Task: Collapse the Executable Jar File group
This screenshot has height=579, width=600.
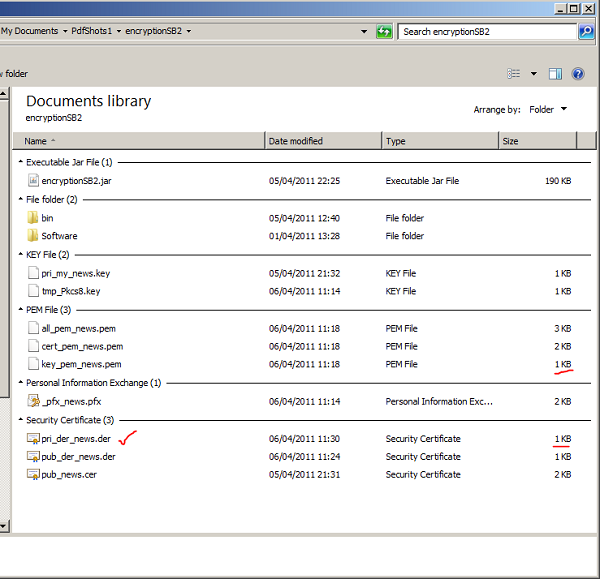Action: [21, 162]
